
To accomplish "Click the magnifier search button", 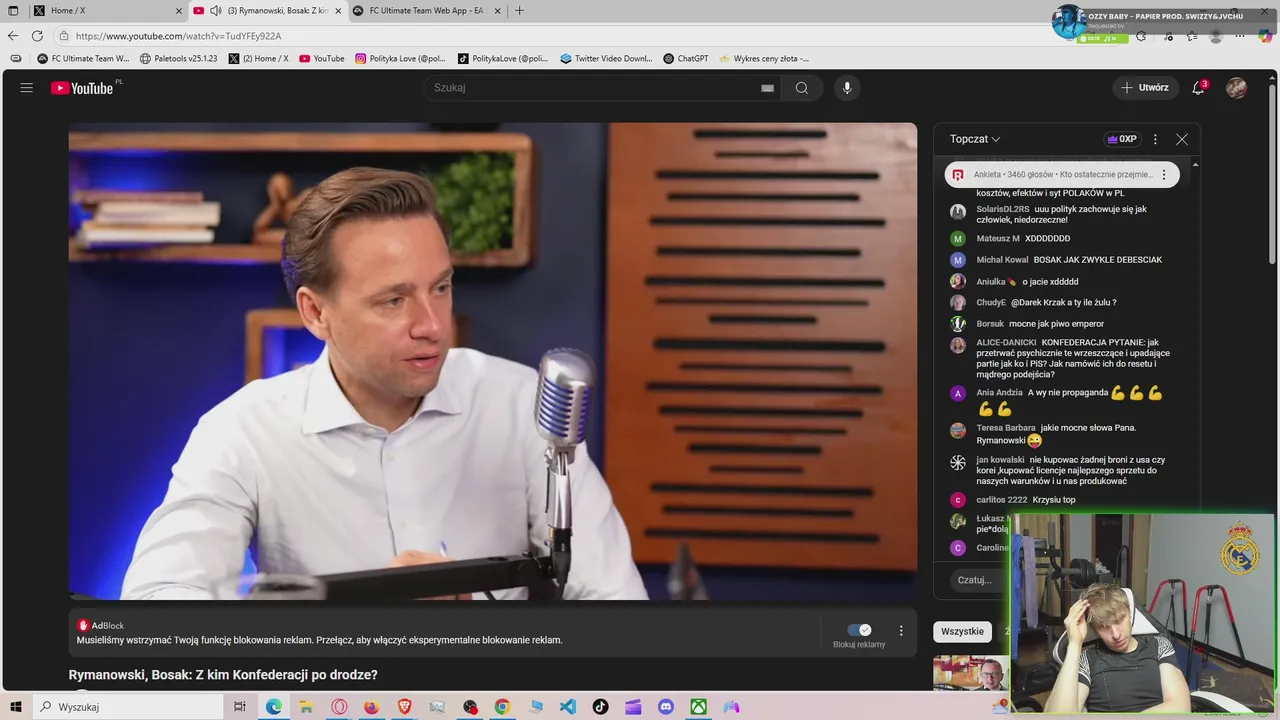I will pyautogui.click(x=802, y=88).
